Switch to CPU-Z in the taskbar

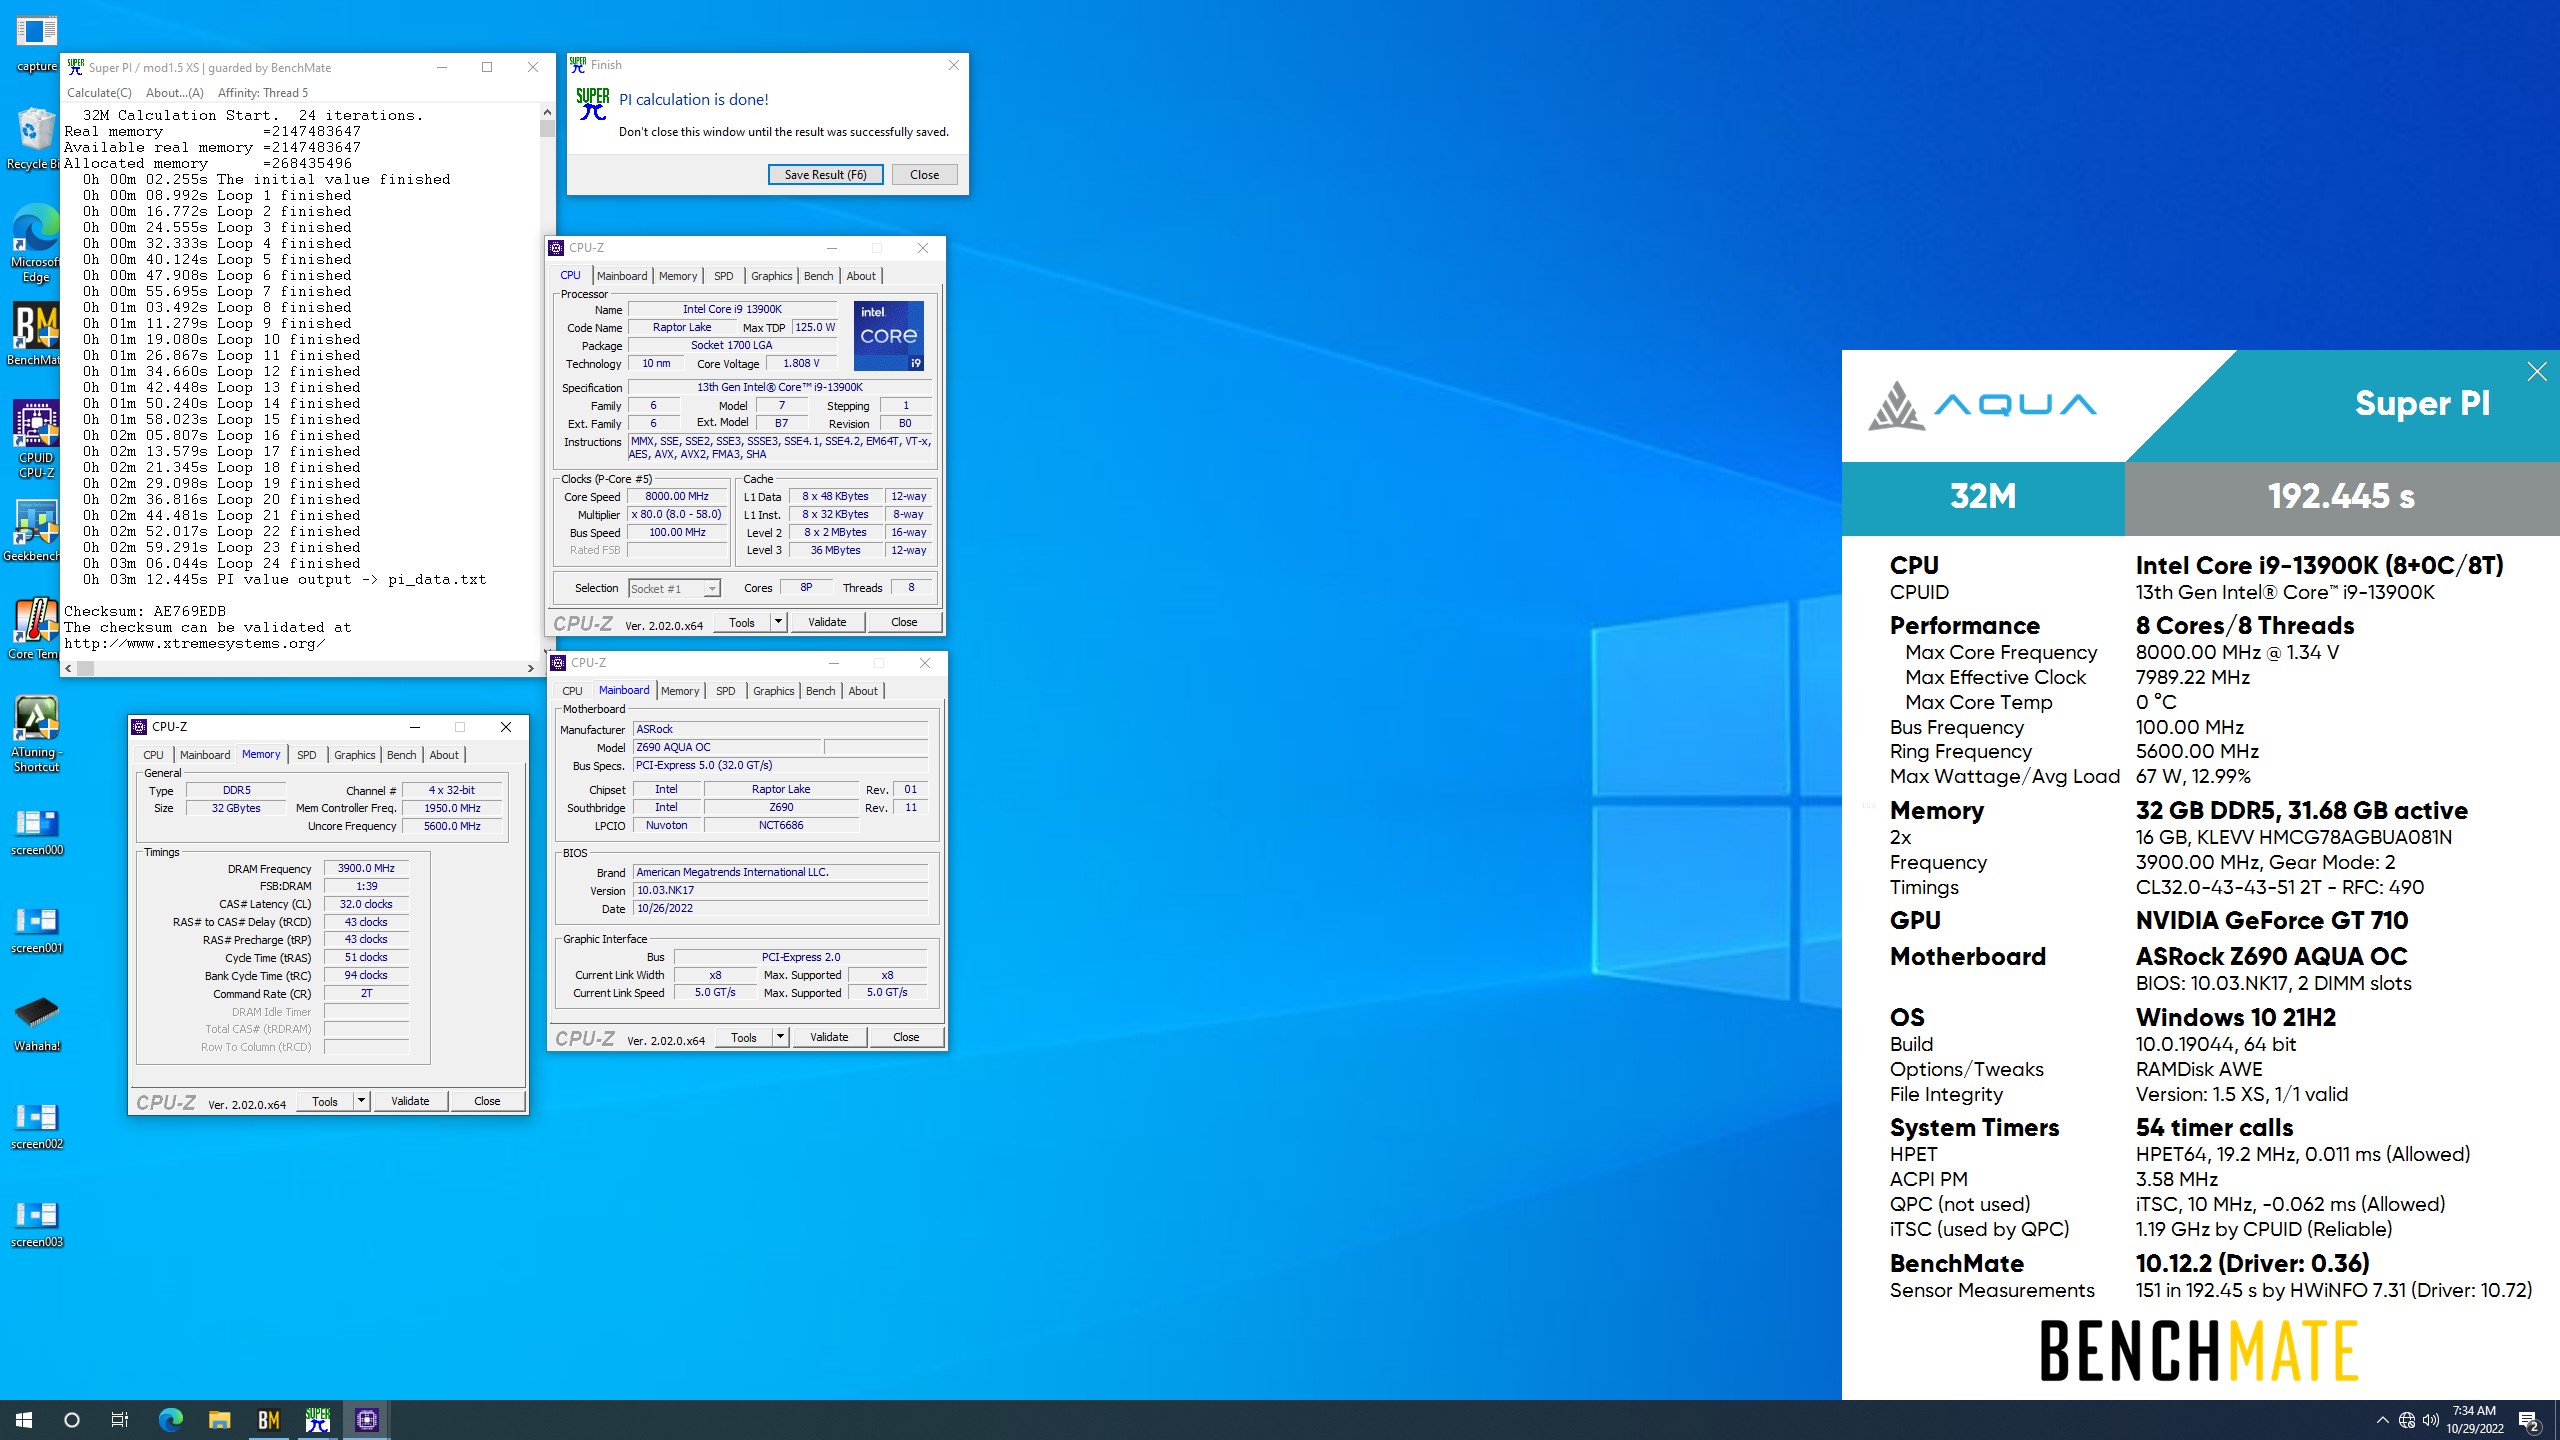[x=367, y=1420]
